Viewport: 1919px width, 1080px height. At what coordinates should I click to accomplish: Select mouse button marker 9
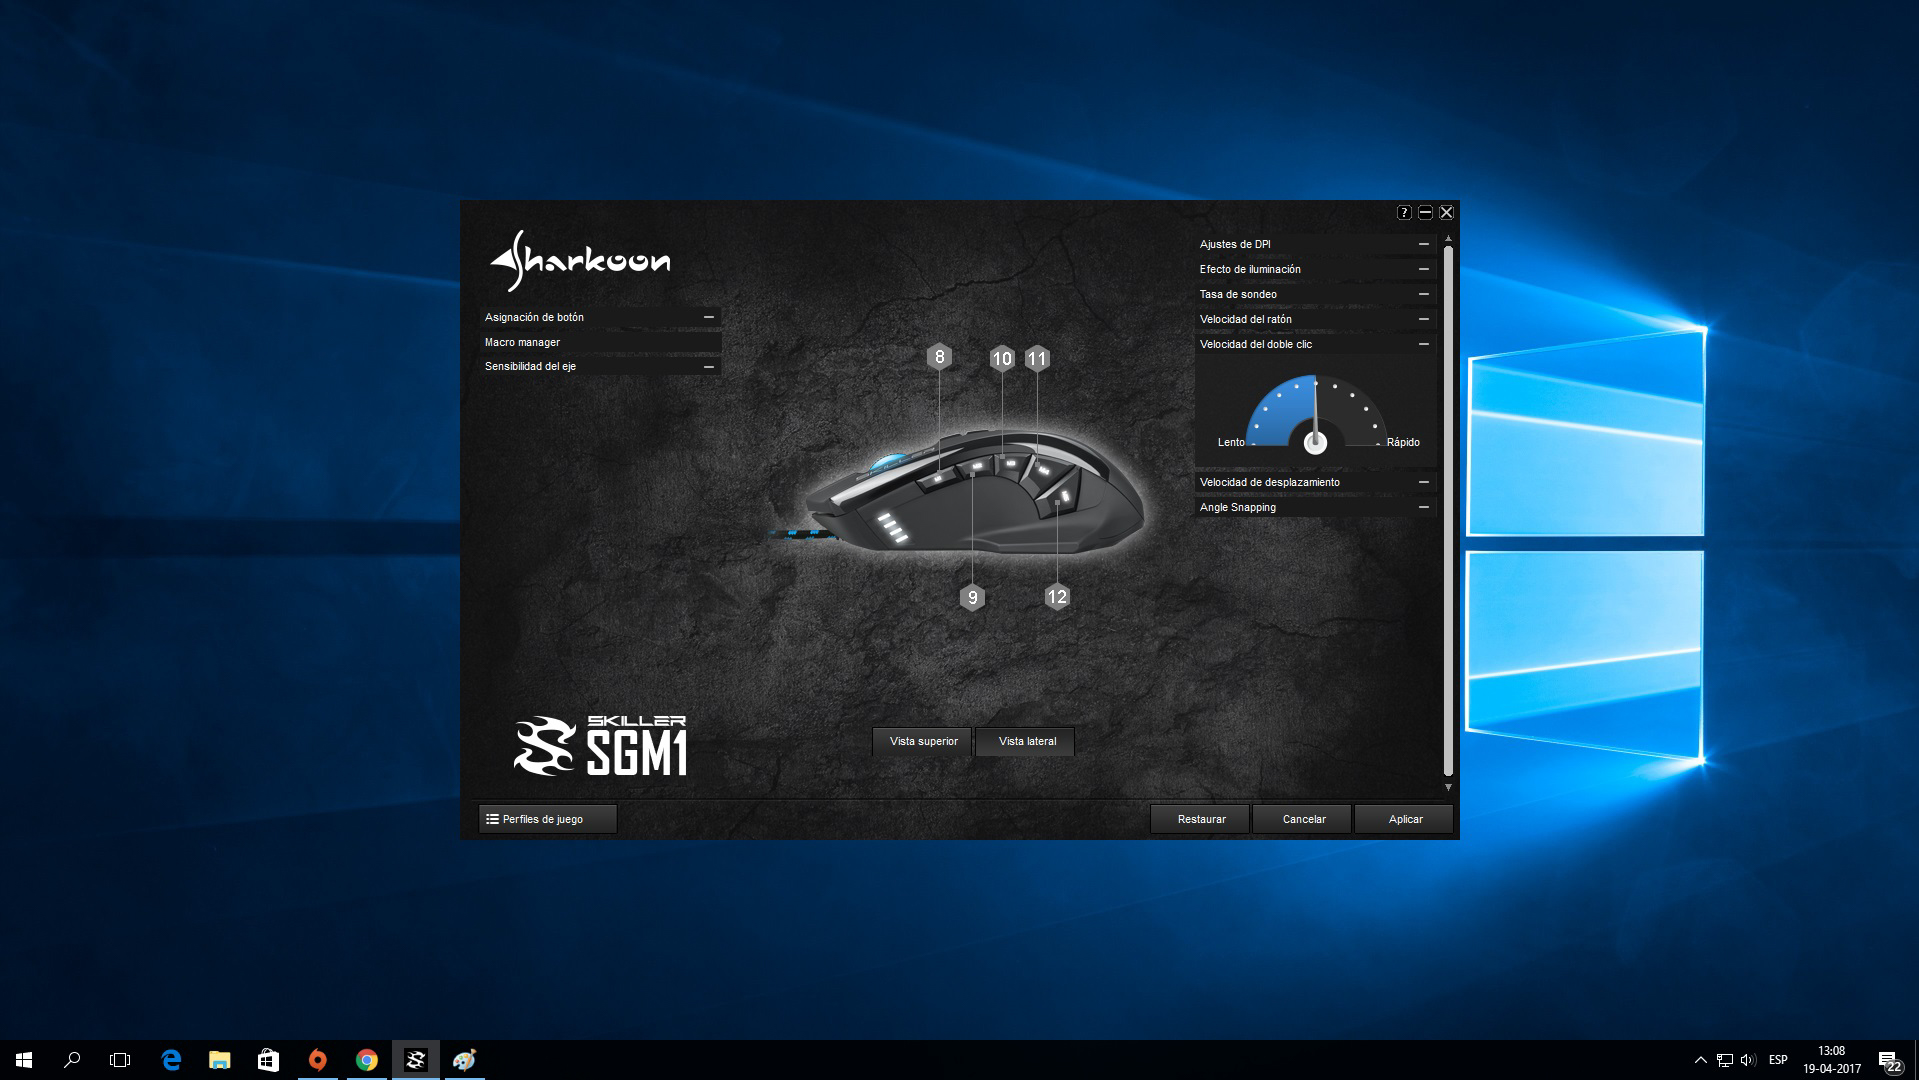pyautogui.click(x=972, y=598)
